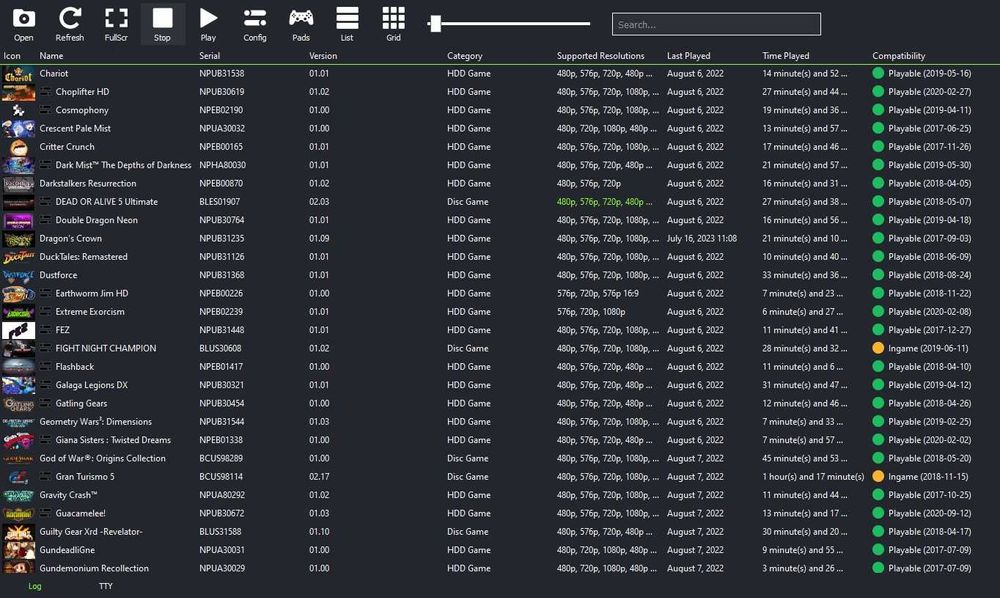Image resolution: width=1000 pixels, height=598 pixels.
Task: Refresh the game list
Action: [70, 24]
